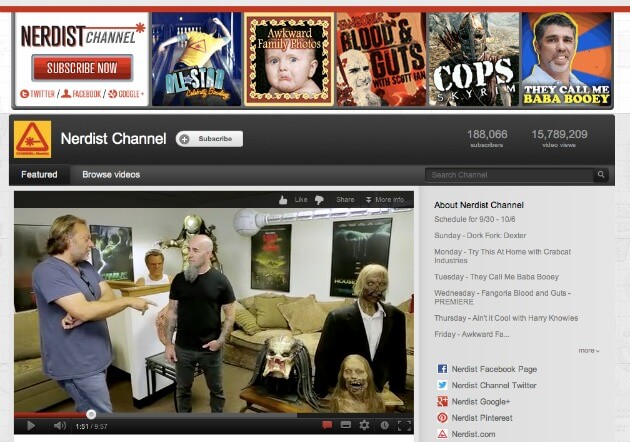This screenshot has width=630, height=442.
Task: Play the video using the play button
Action: click(x=31, y=426)
